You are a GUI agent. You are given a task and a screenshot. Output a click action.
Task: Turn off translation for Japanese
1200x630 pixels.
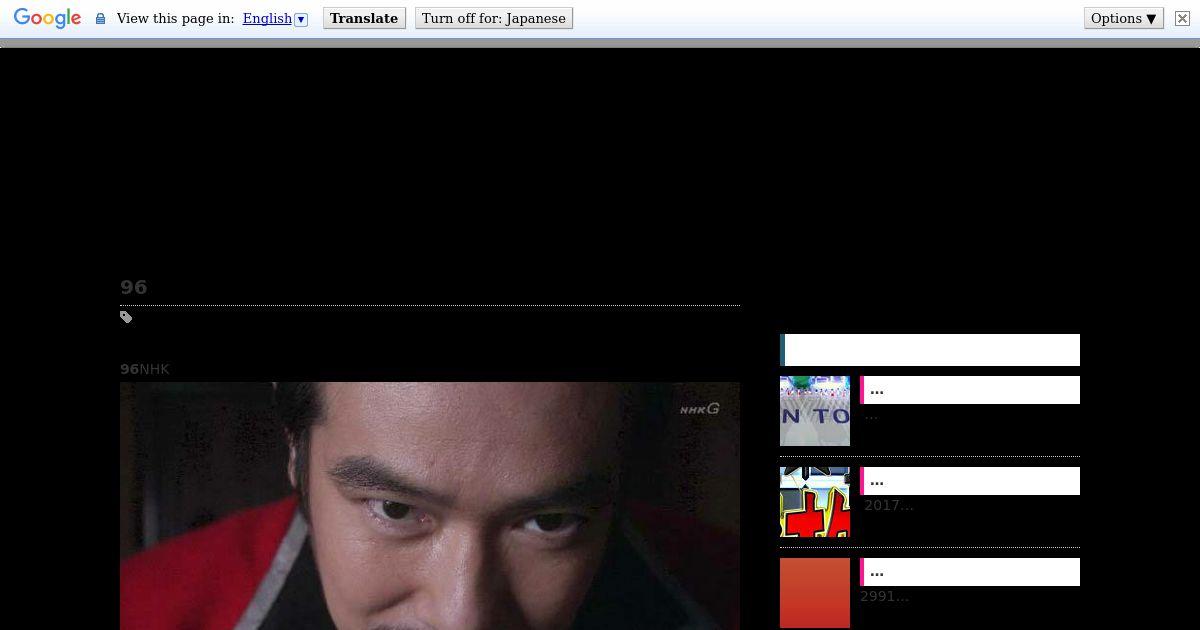pyautogui.click(x=494, y=18)
